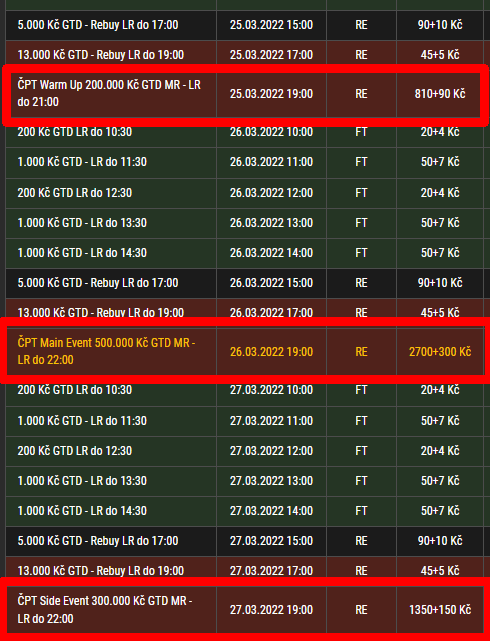This screenshot has height=641, width=490.
Task: Select the tournament starting 26.03.2022 13:00
Action: point(244,223)
